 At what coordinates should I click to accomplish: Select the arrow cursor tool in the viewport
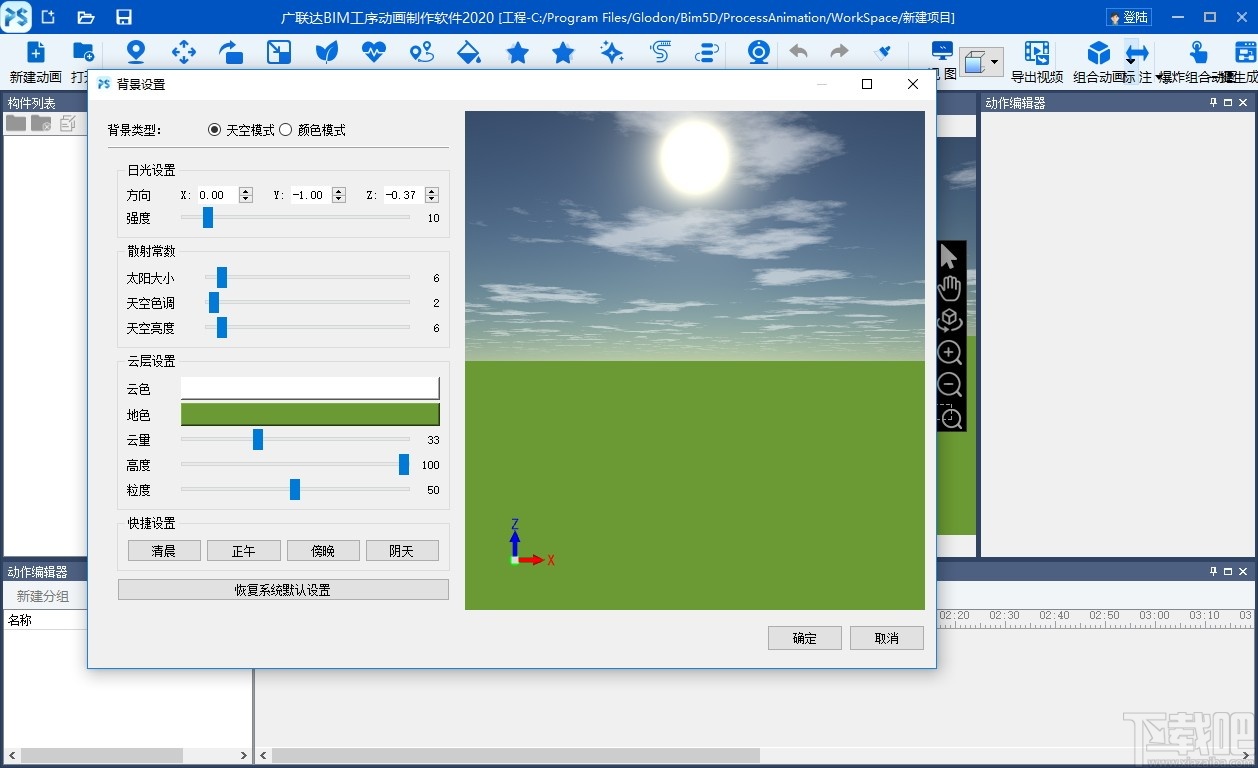(x=948, y=257)
